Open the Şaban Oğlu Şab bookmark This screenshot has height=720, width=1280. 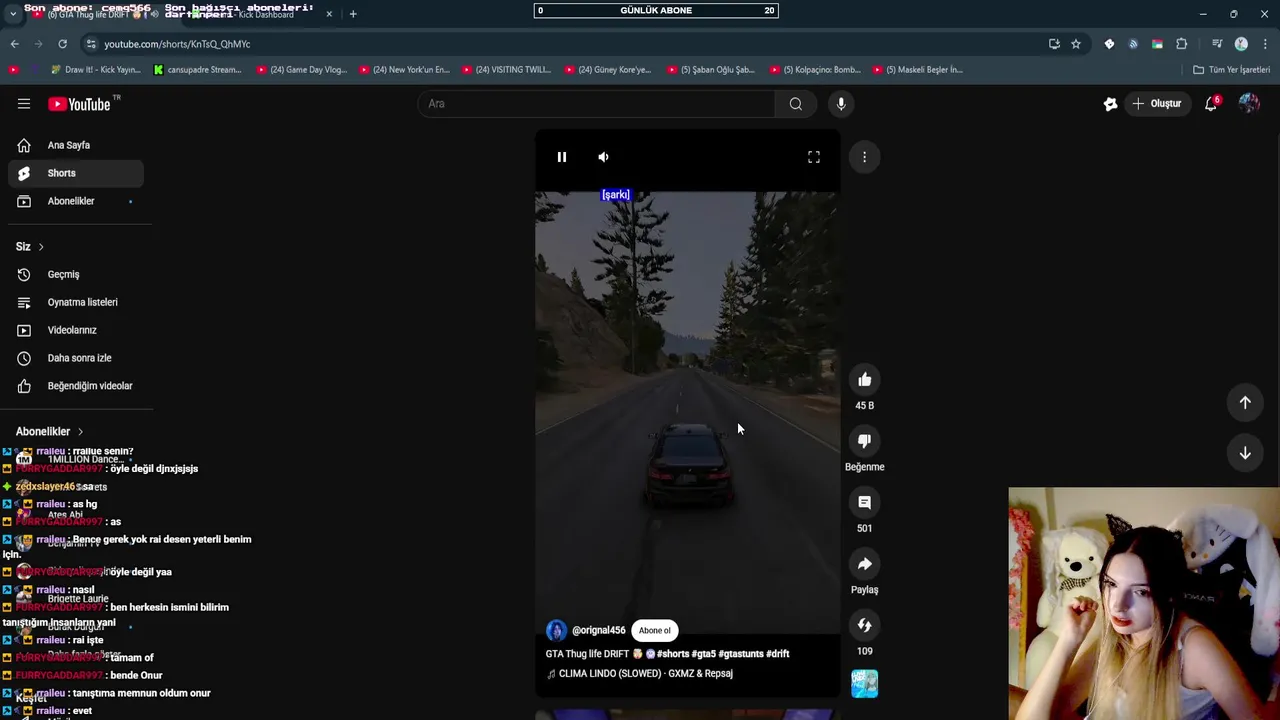click(711, 70)
